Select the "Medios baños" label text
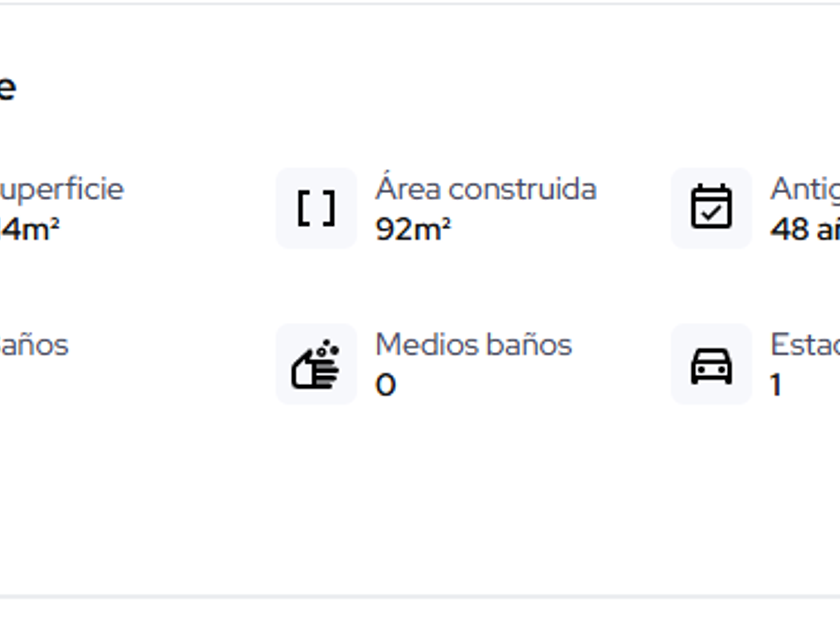 (473, 345)
